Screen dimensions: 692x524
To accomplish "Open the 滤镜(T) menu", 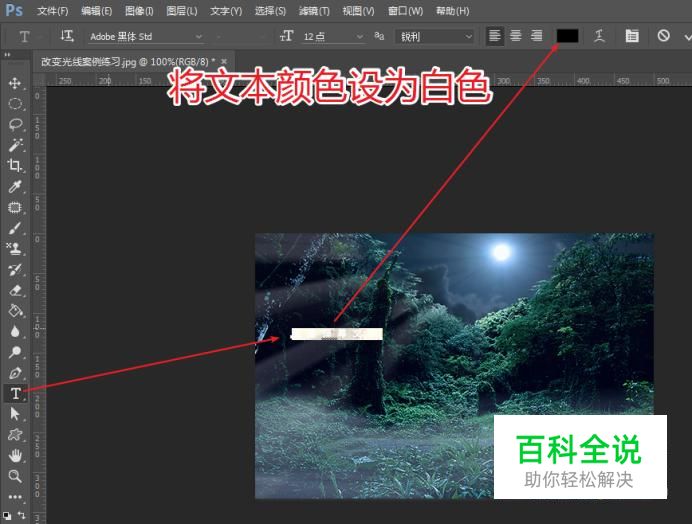I will [314, 11].
